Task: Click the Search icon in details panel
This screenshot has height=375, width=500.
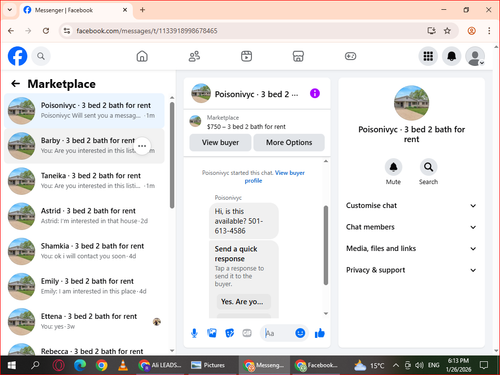Action: point(428,167)
